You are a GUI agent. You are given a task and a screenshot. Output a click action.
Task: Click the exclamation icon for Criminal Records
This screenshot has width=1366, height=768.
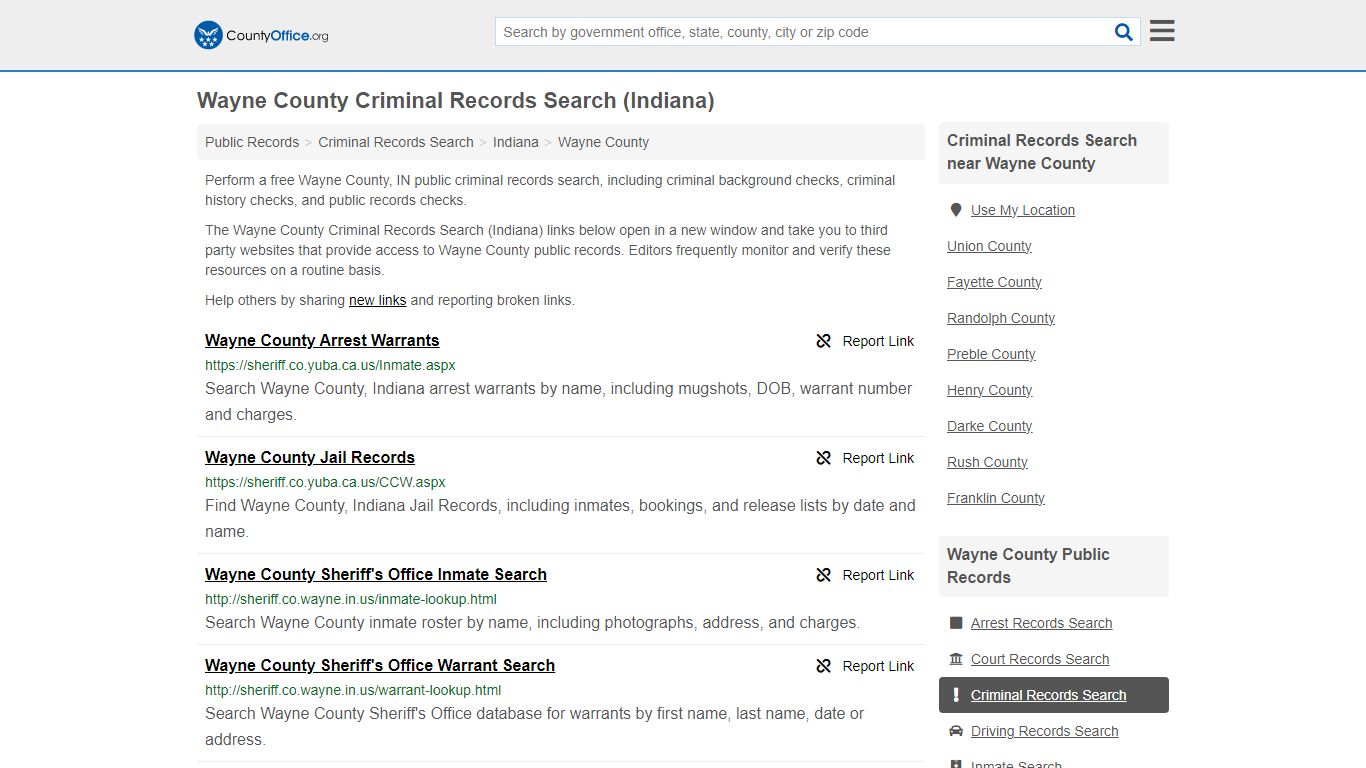(x=956, y=695)
